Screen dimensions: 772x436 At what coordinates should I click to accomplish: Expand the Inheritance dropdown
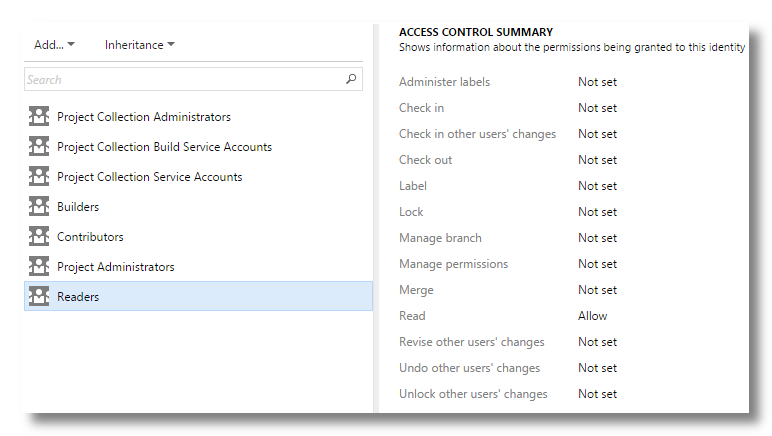pos(139,45)
